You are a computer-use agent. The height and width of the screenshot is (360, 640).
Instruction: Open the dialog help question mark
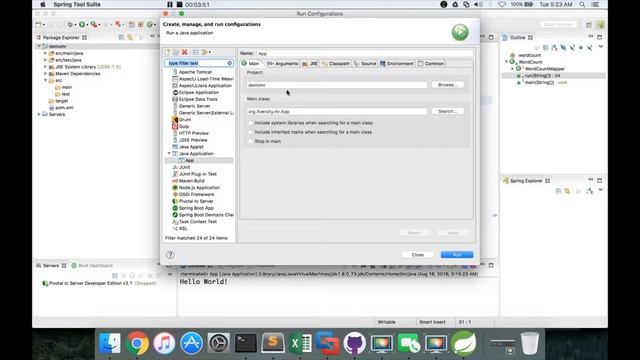(170, 255)
